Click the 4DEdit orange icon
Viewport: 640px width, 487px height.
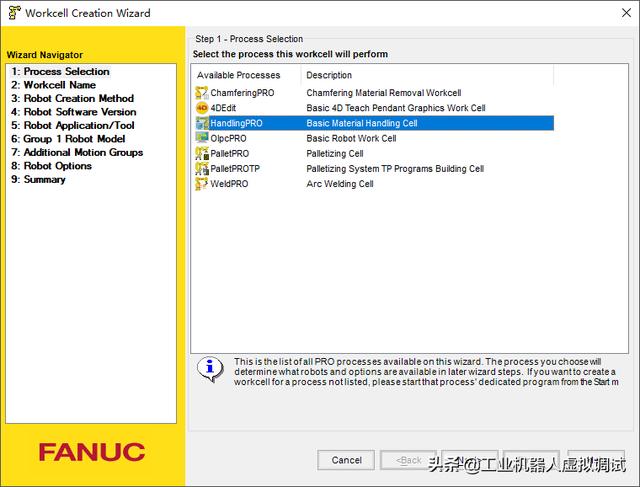point(202,108)
